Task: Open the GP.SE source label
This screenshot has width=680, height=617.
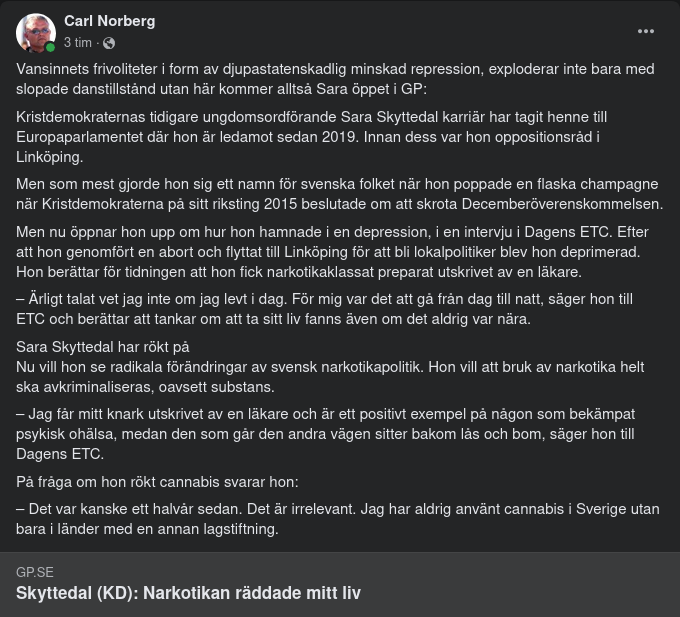Action: [x=35, y=573]
